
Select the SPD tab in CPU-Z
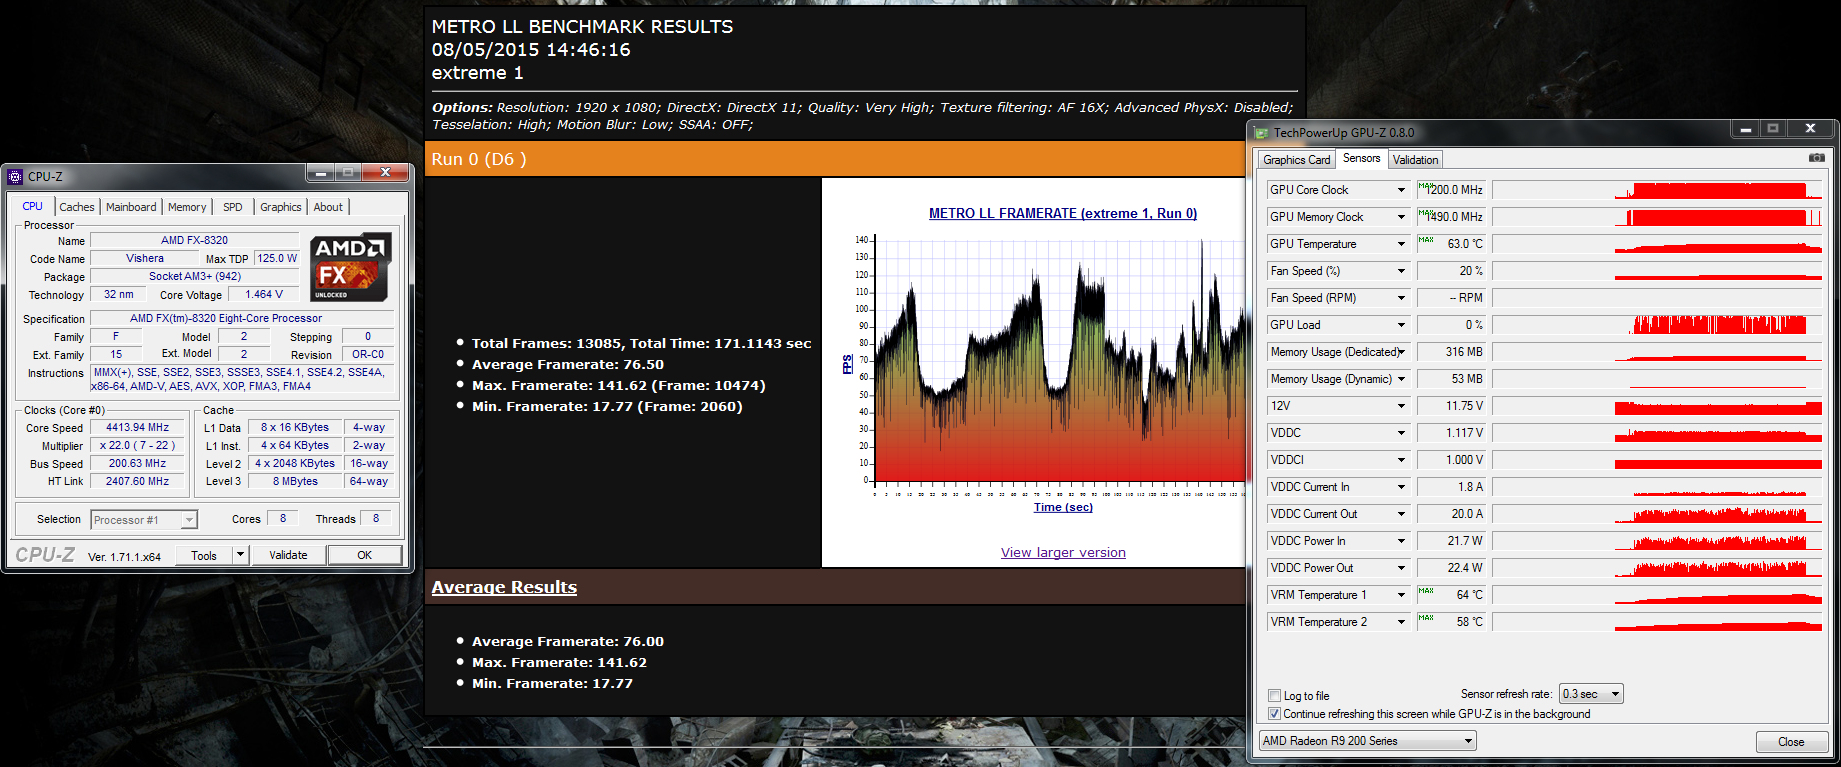233,207
